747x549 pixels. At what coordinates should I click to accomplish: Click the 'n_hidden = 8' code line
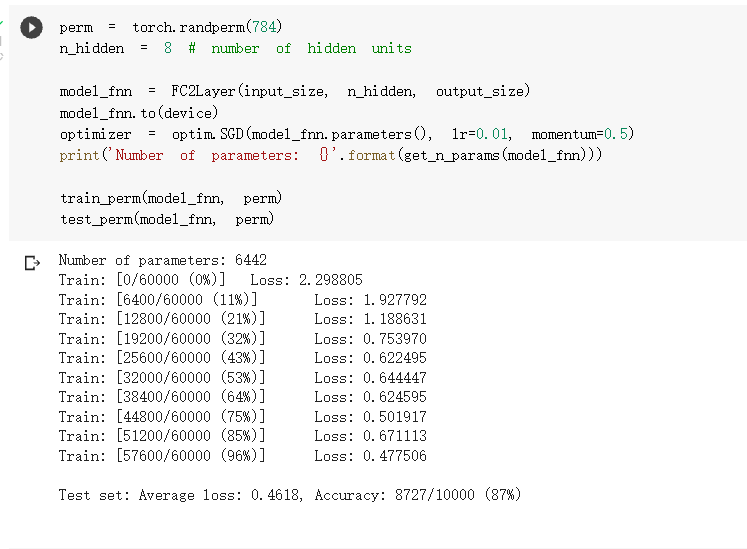click(x=115, y=48)
